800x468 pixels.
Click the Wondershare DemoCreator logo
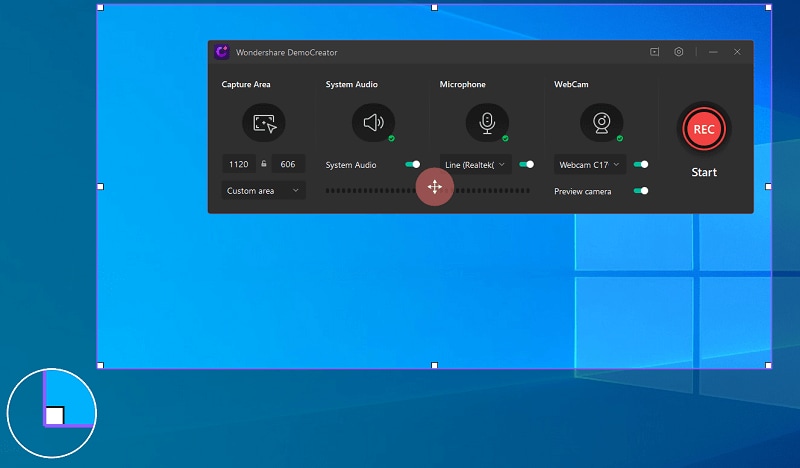point(222,52)
